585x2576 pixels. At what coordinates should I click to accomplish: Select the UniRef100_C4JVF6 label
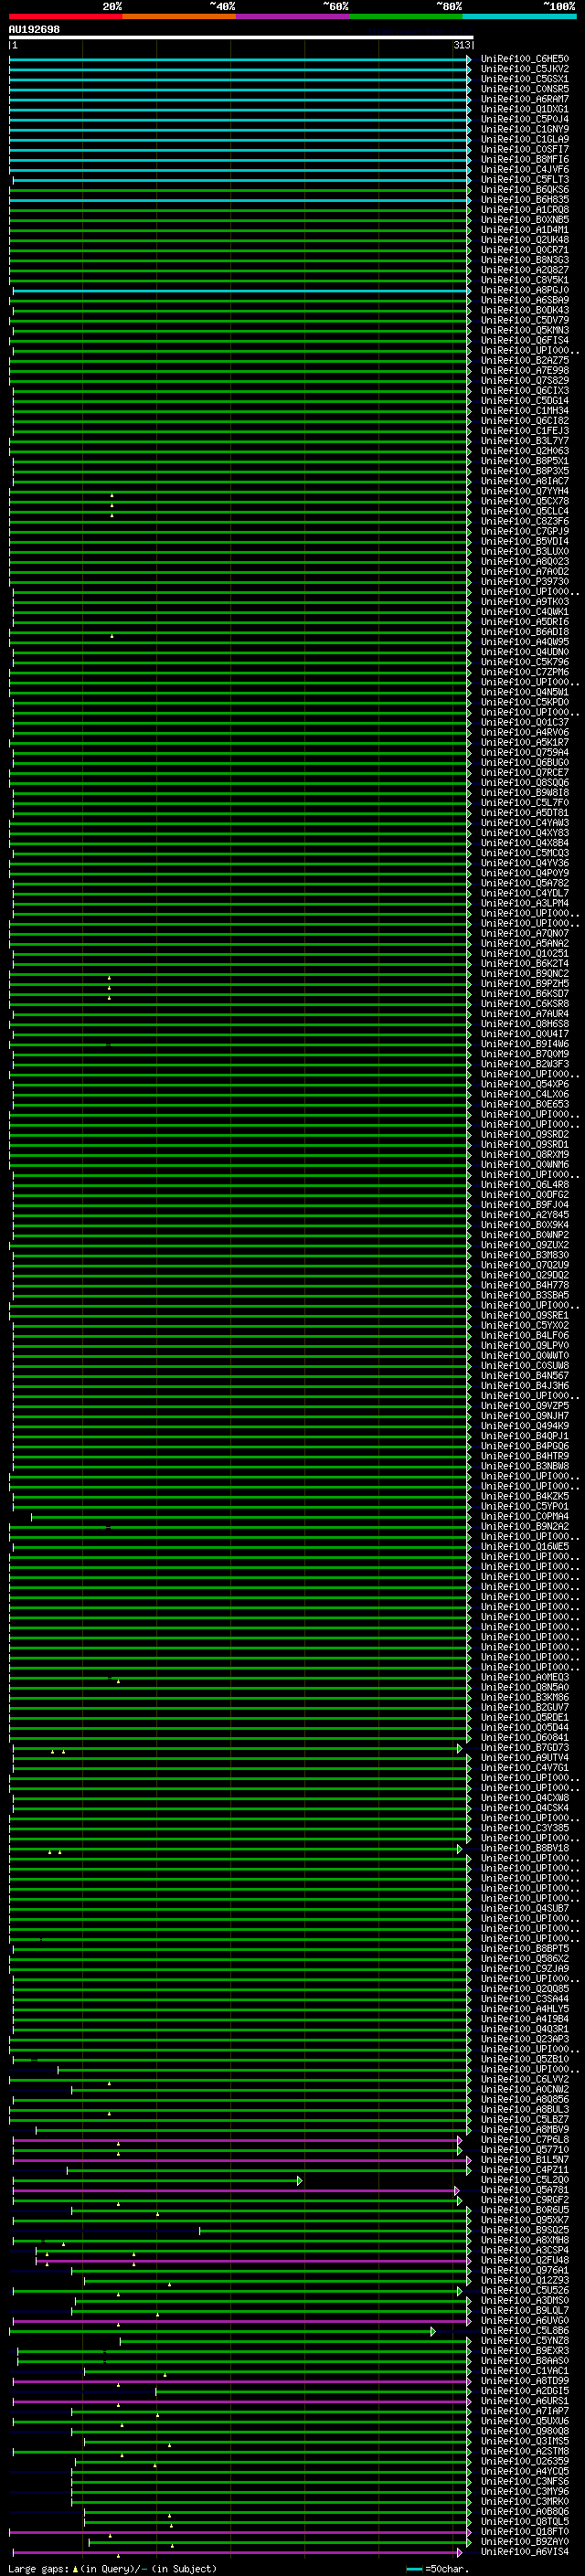click(525, 169)
